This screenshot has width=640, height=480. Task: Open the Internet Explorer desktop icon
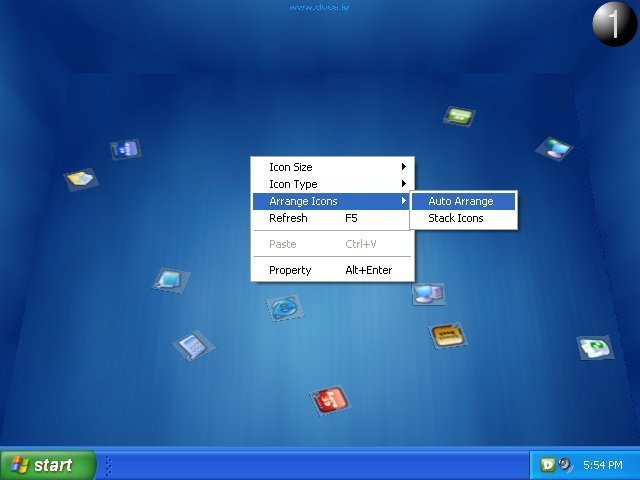[x=284, y=308]
